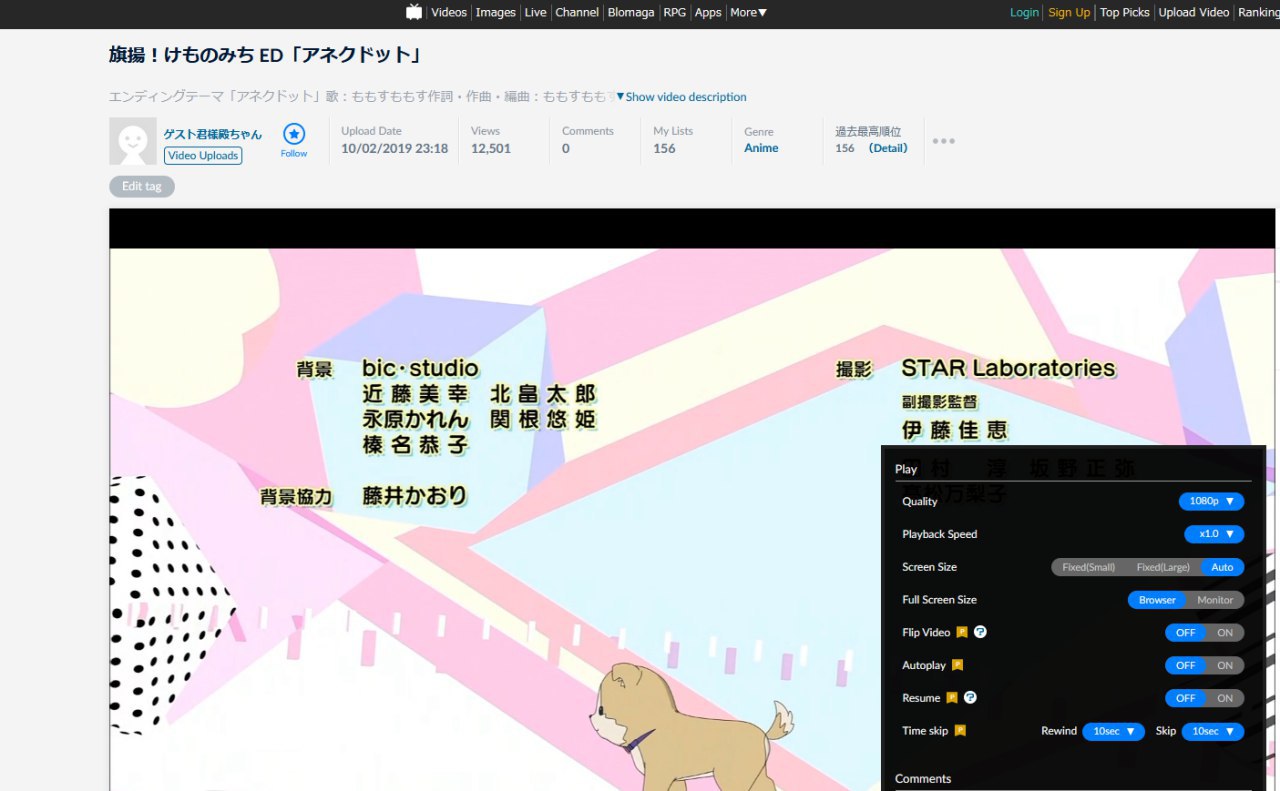Image resolution: width=1280 pixels, height=791 pixels.
Task: Click the premium badge next to Autoplay
Action: coord(957,665)
